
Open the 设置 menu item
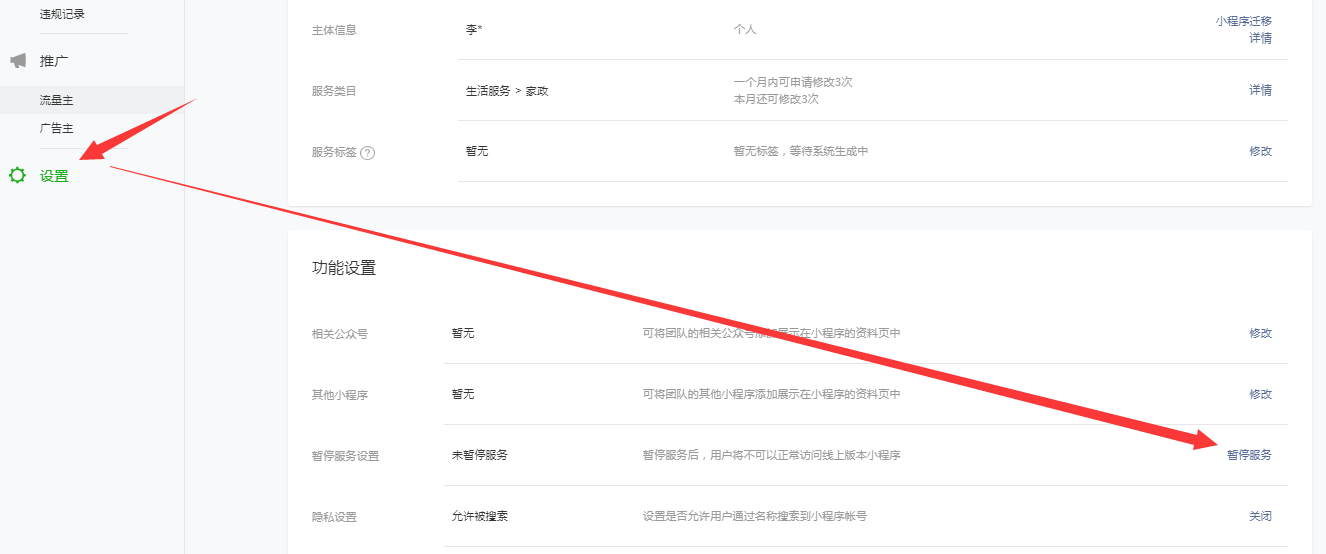click(x=54, y=176)
